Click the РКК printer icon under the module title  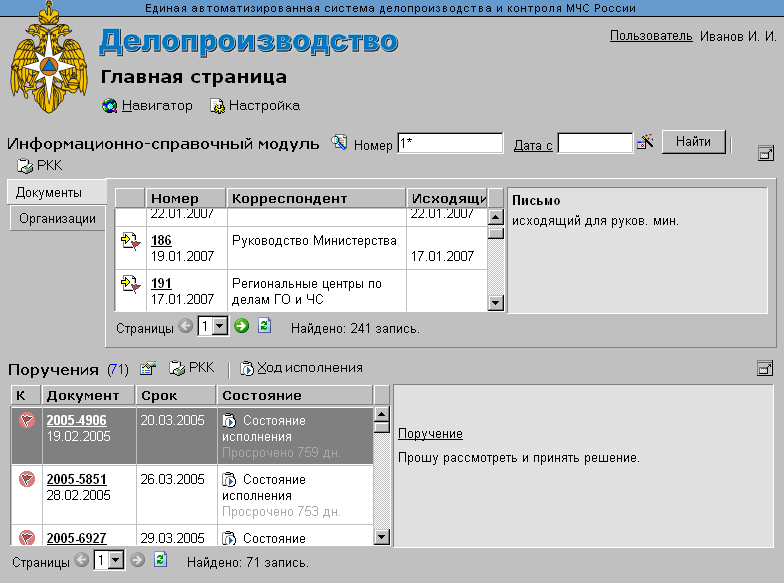[x=24, y=166]
